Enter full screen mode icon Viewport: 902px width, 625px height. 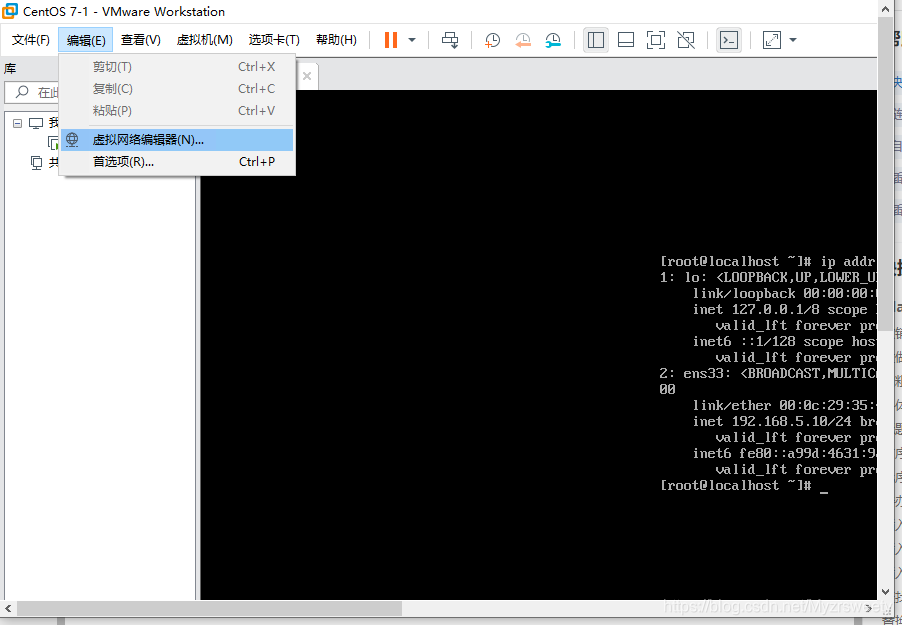click(x=656, y=40)
